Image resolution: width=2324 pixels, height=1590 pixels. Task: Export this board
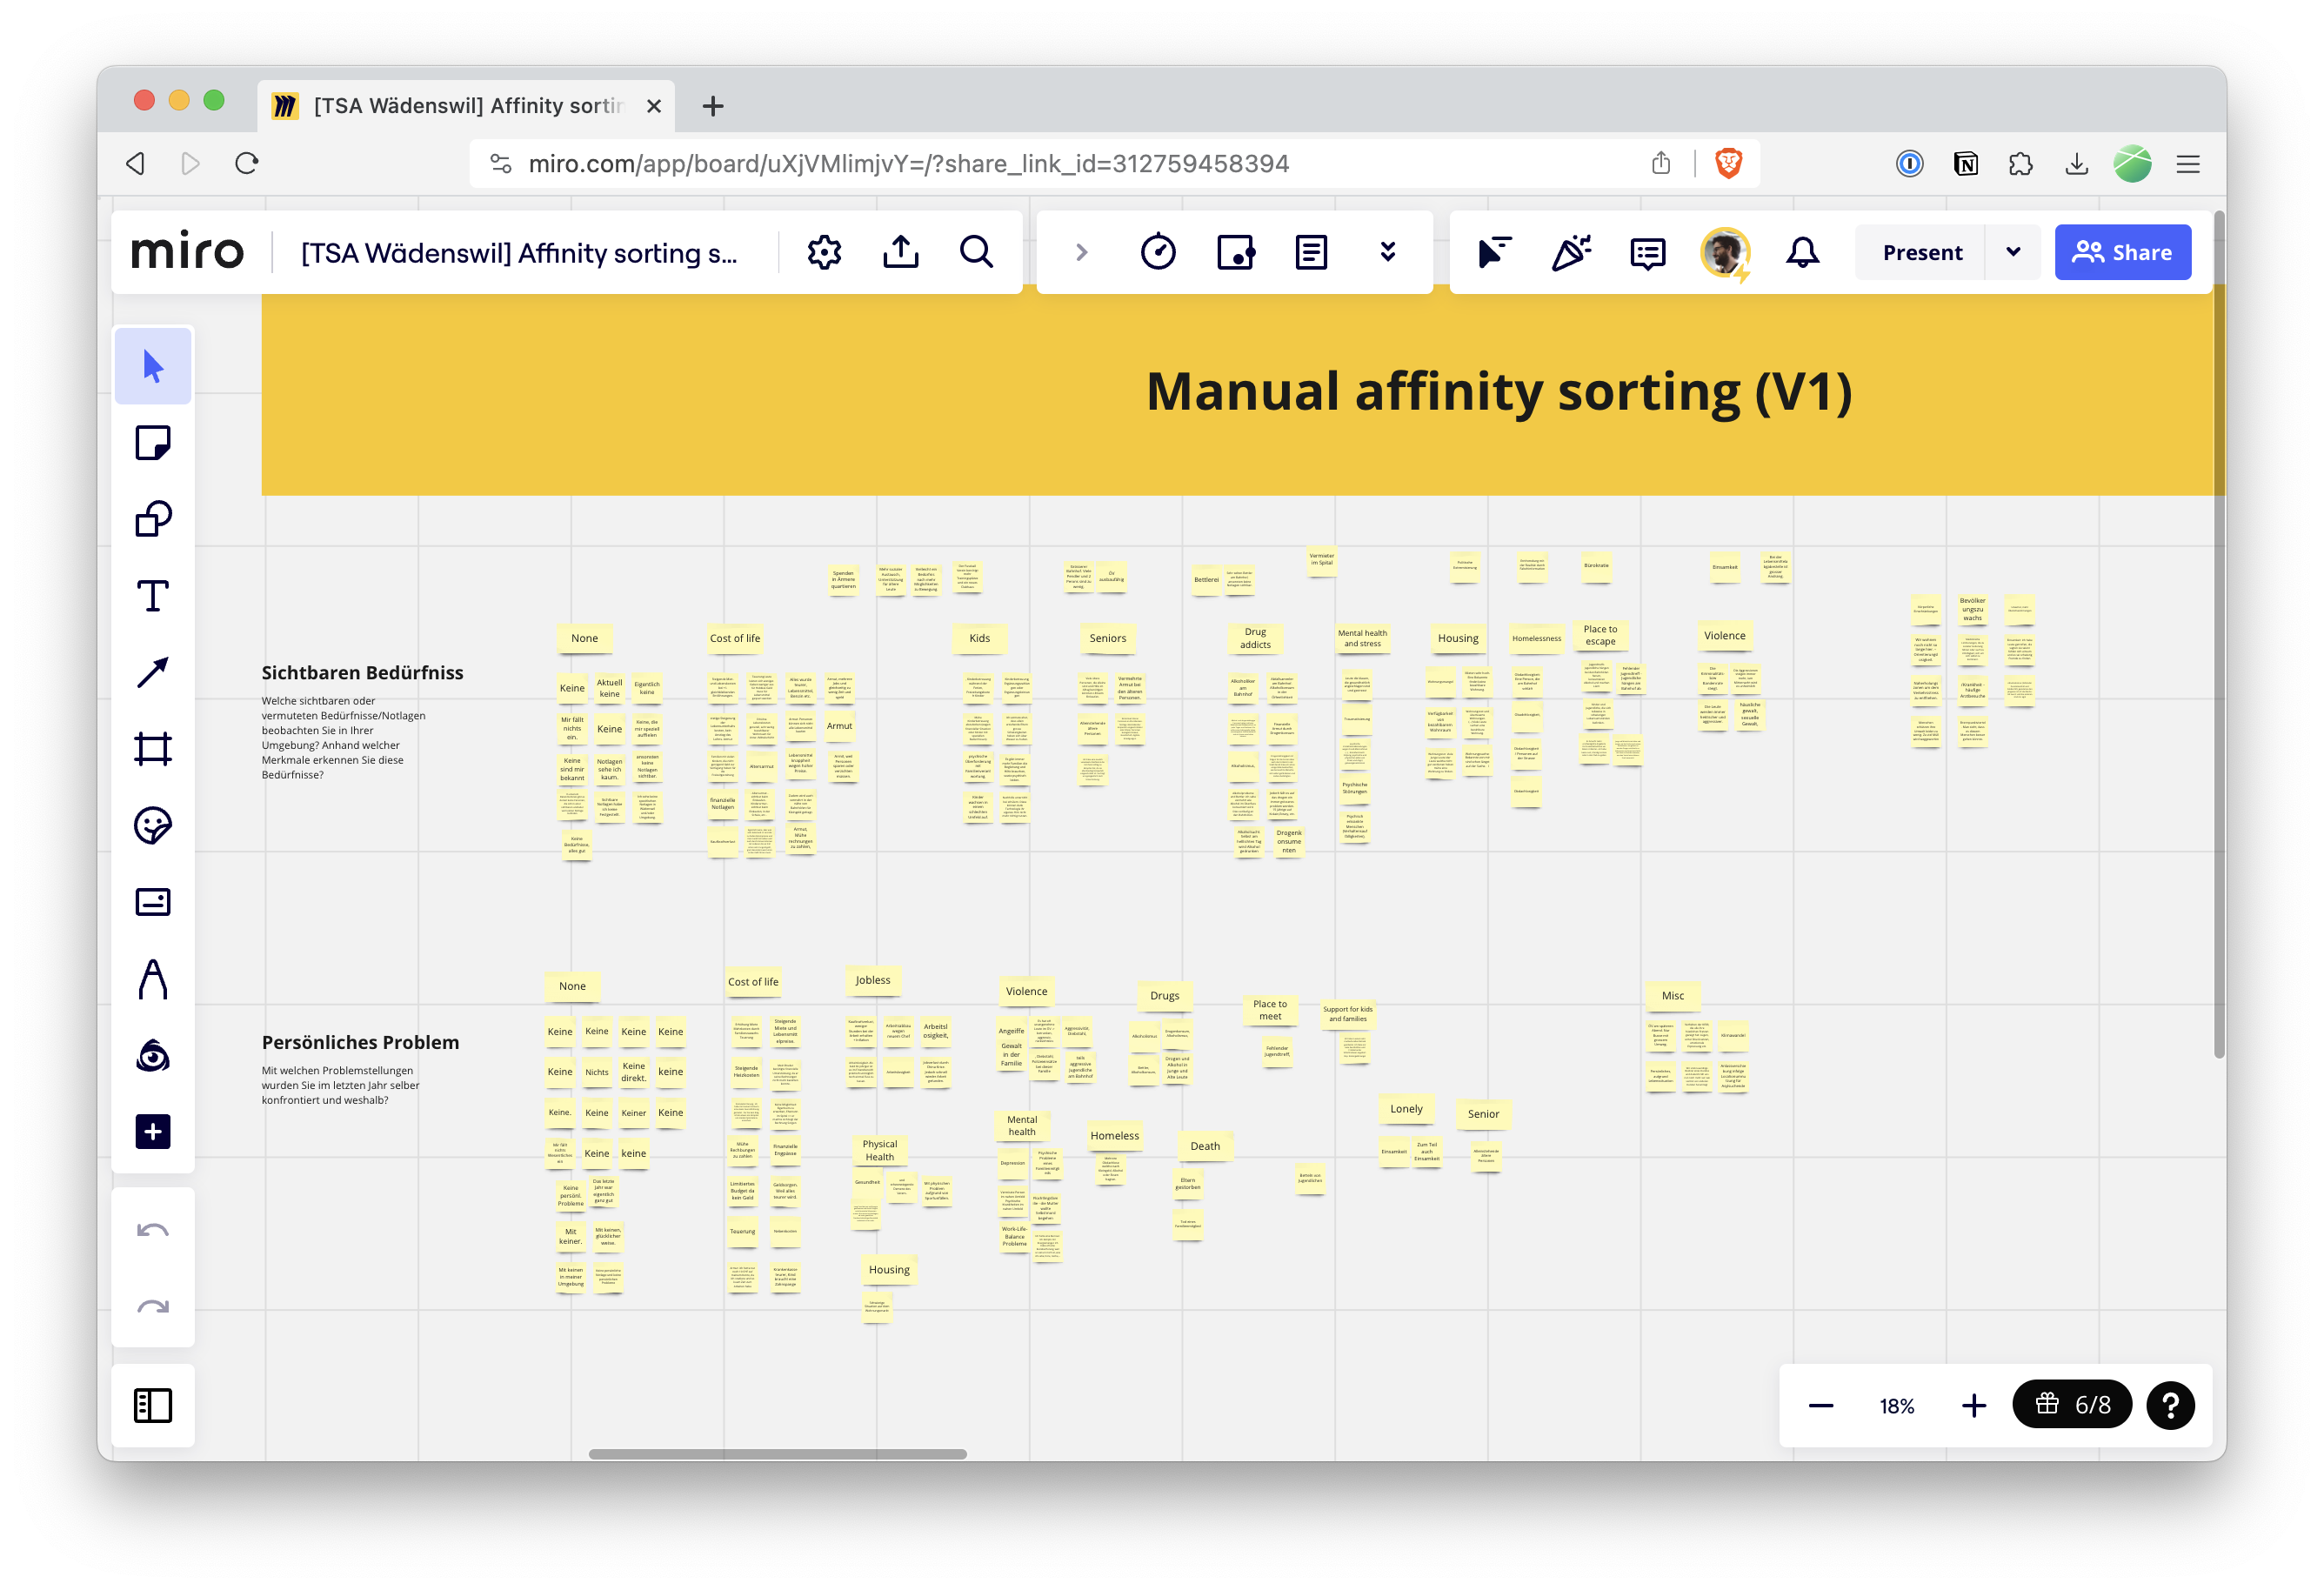pyautogui.click(x=900, y=252)
